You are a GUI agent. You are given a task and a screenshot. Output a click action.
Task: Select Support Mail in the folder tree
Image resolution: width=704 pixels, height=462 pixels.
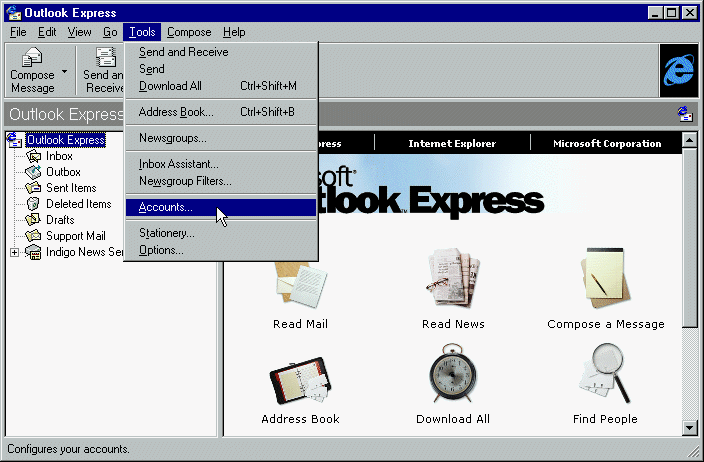pyautogui.click(x=75, y=236)
